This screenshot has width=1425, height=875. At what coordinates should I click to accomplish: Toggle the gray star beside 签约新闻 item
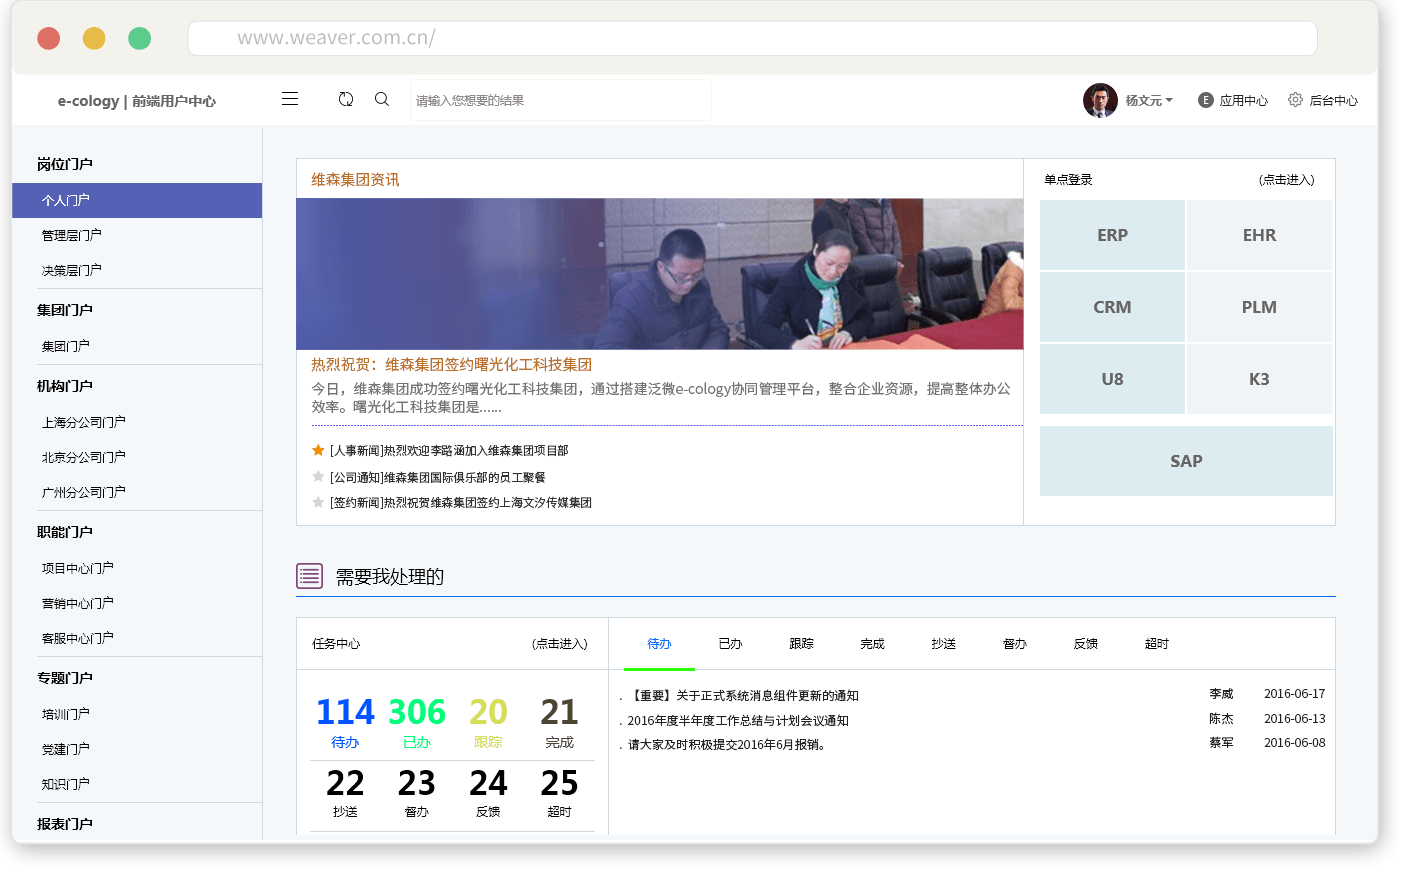318,502
